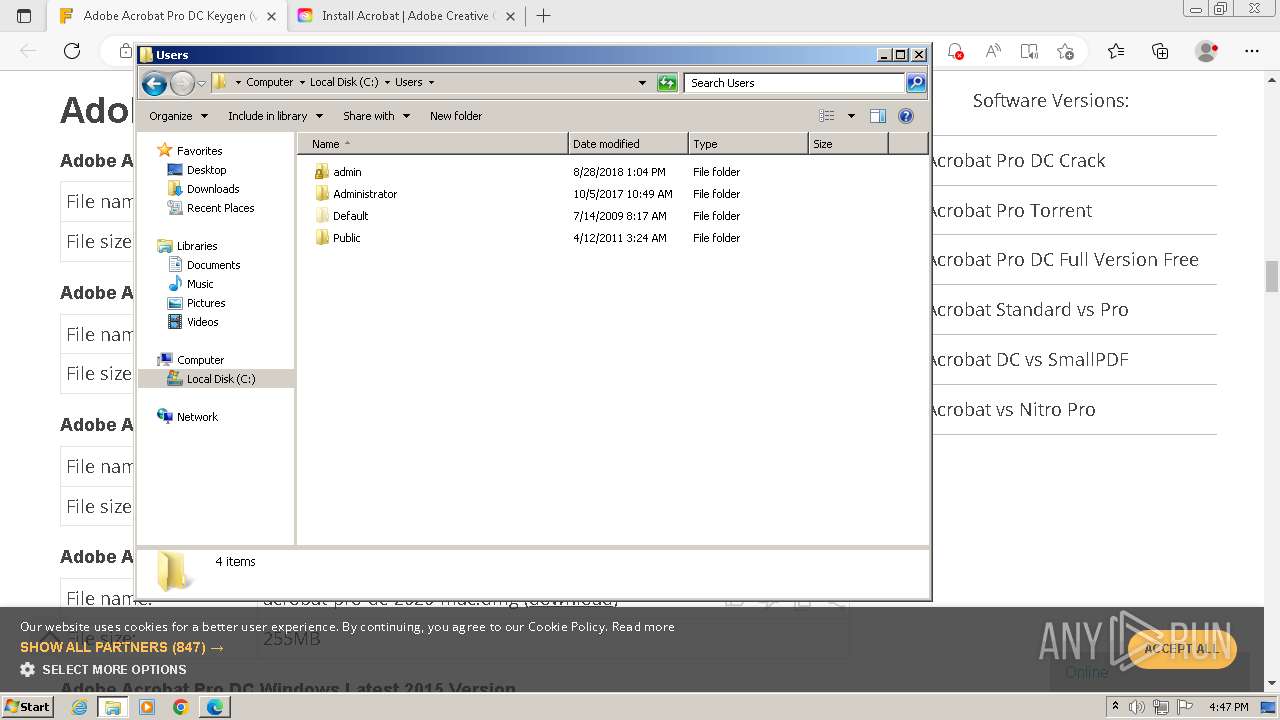Screen dimensions: 1280x720
Task: Add this page to favorites star
Action: (1065, 51)
